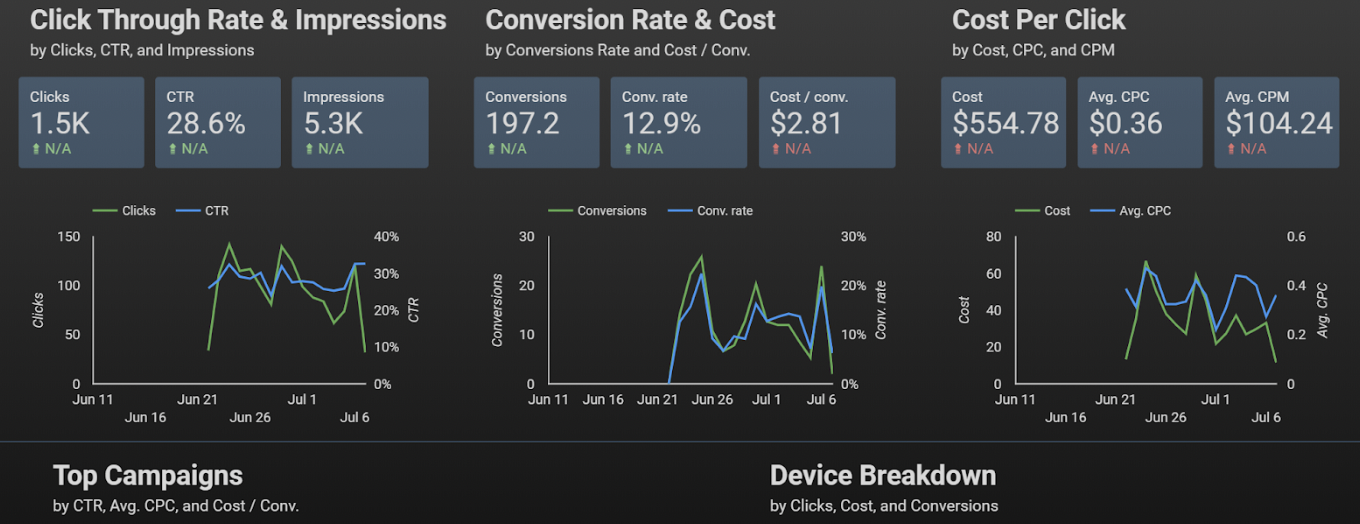
Task: Click the red arrow under Cost / conv.
Action: pyautogui.click(x=775, y=149)
